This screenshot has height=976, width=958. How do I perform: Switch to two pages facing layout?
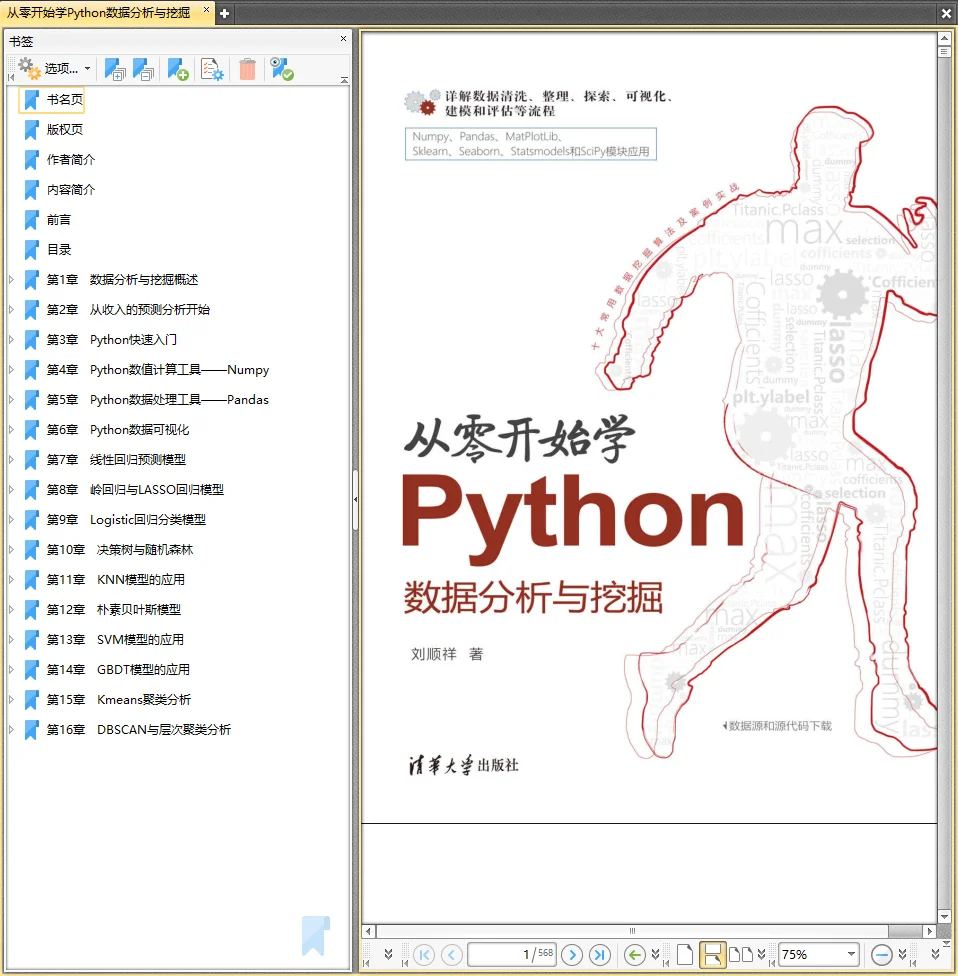[x=741, y=954]
